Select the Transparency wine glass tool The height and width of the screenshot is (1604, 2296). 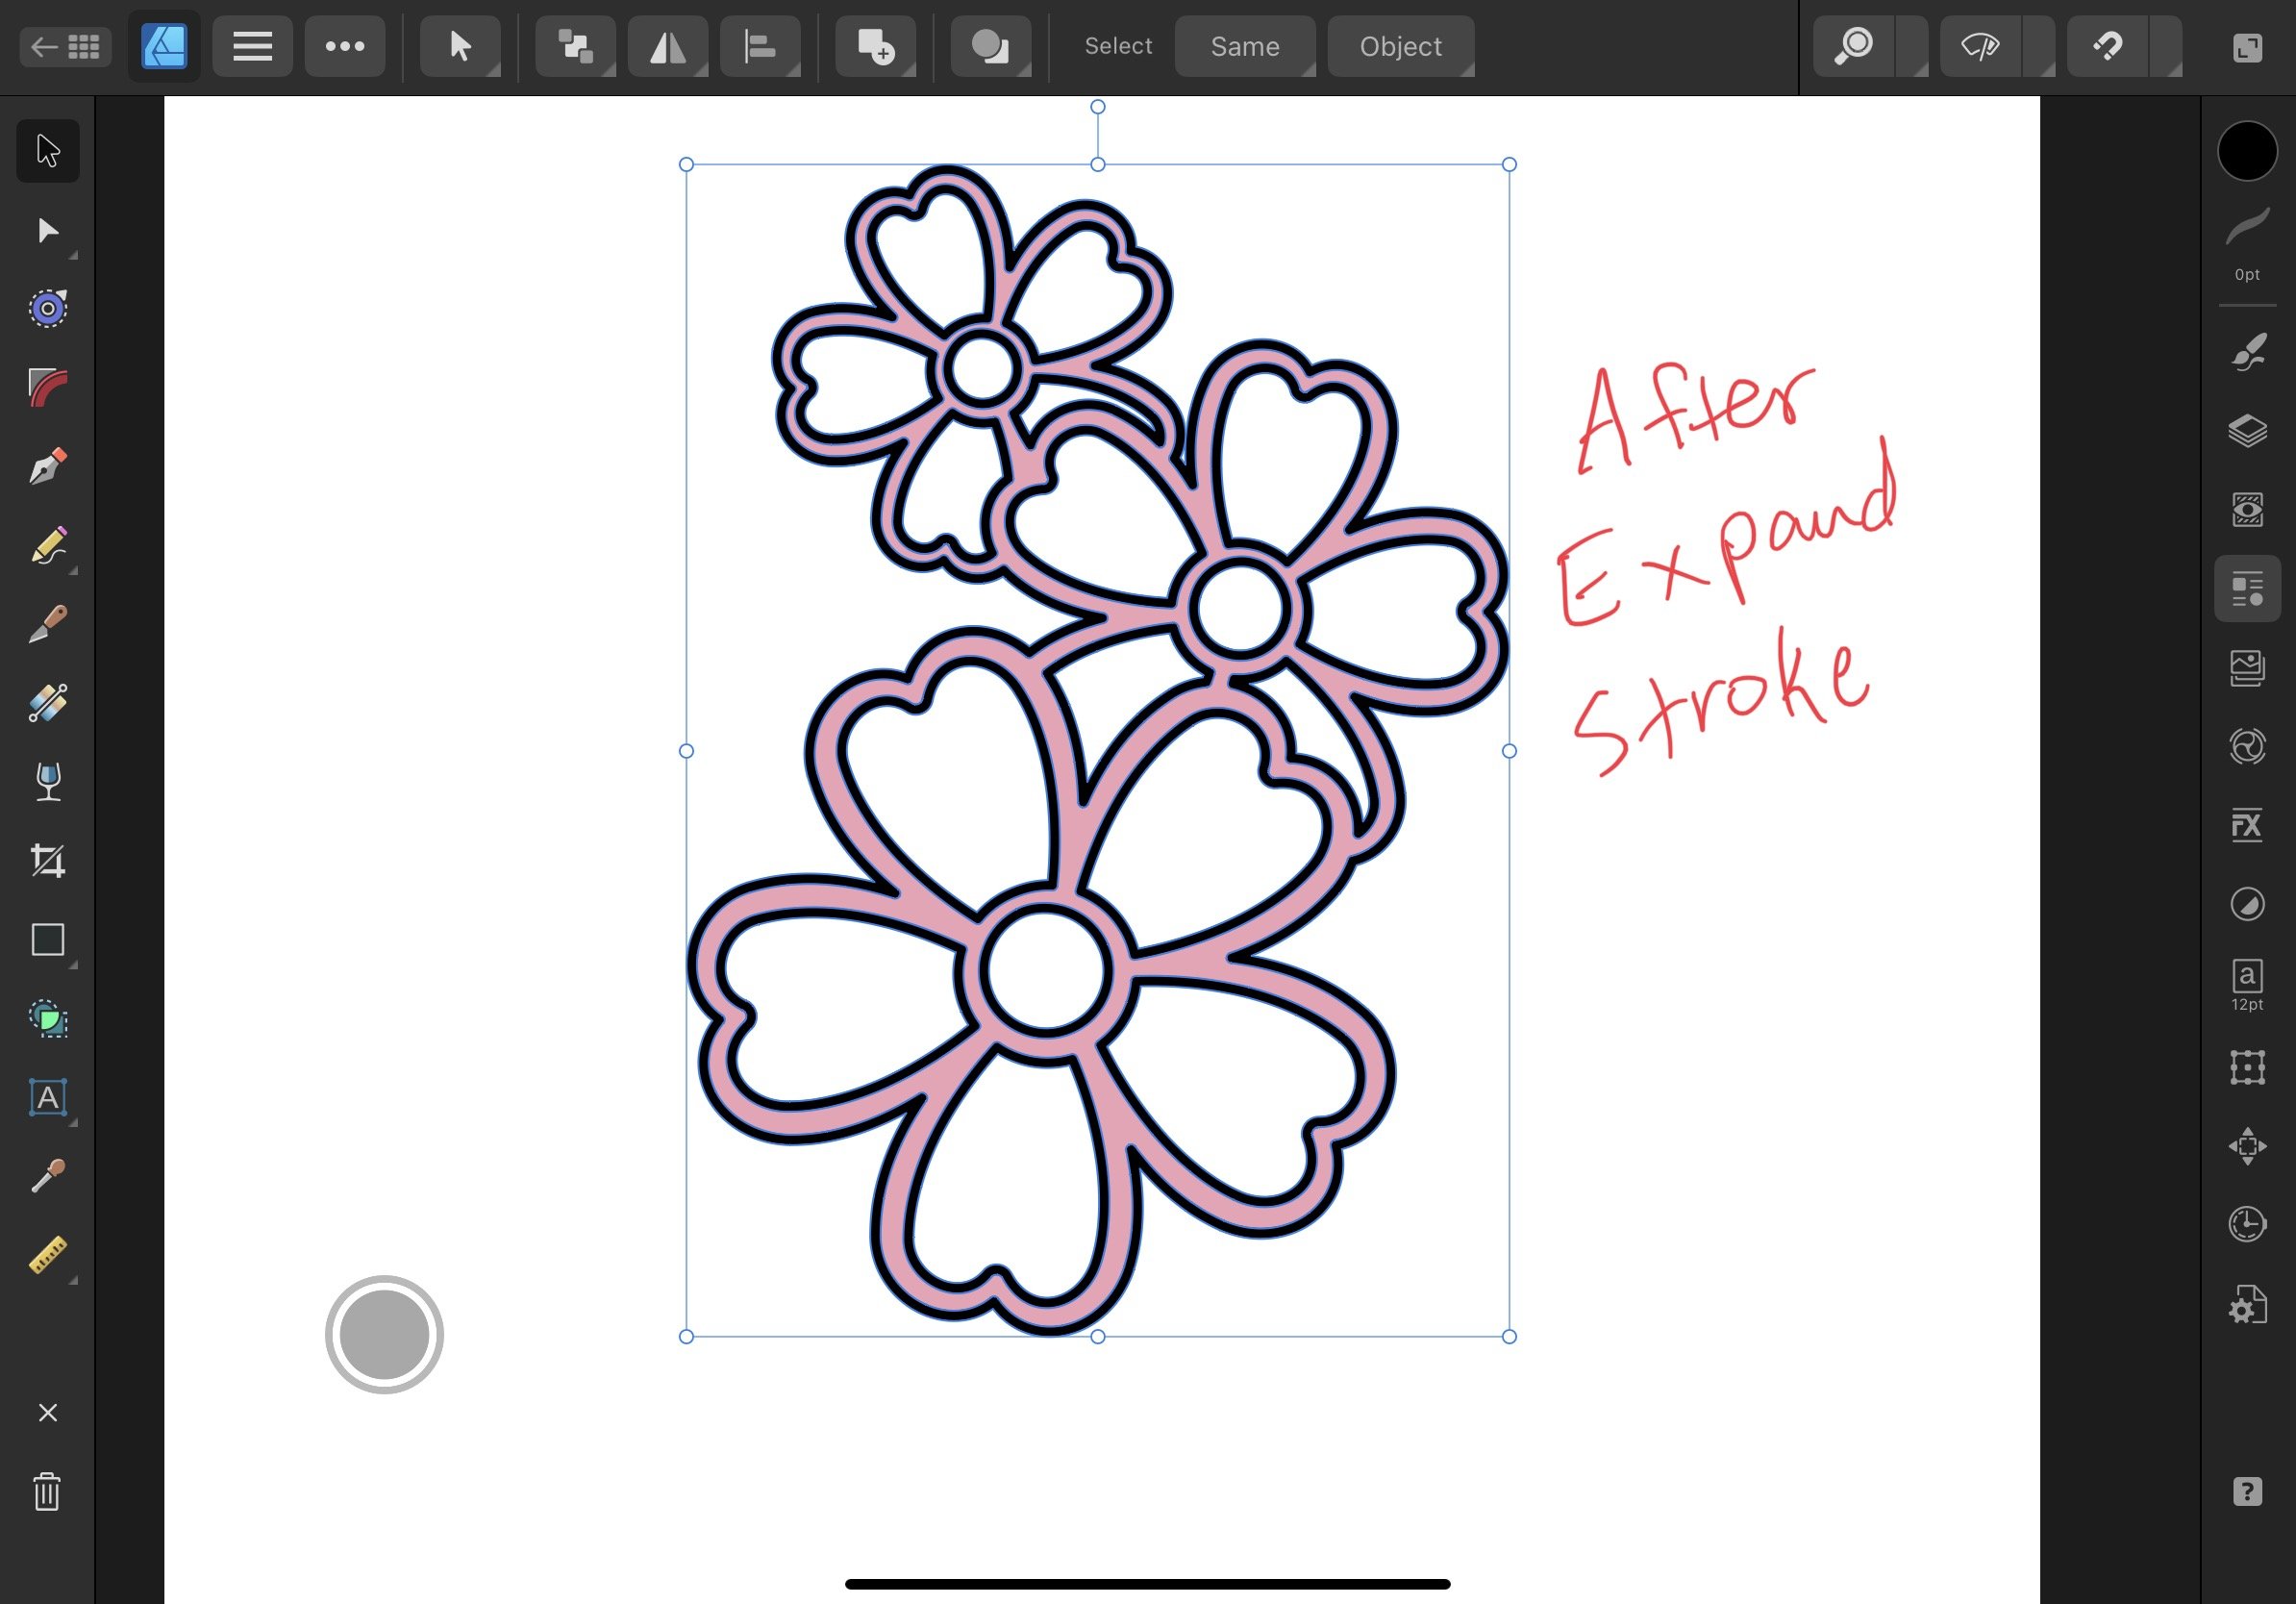(x=47, y=782)
